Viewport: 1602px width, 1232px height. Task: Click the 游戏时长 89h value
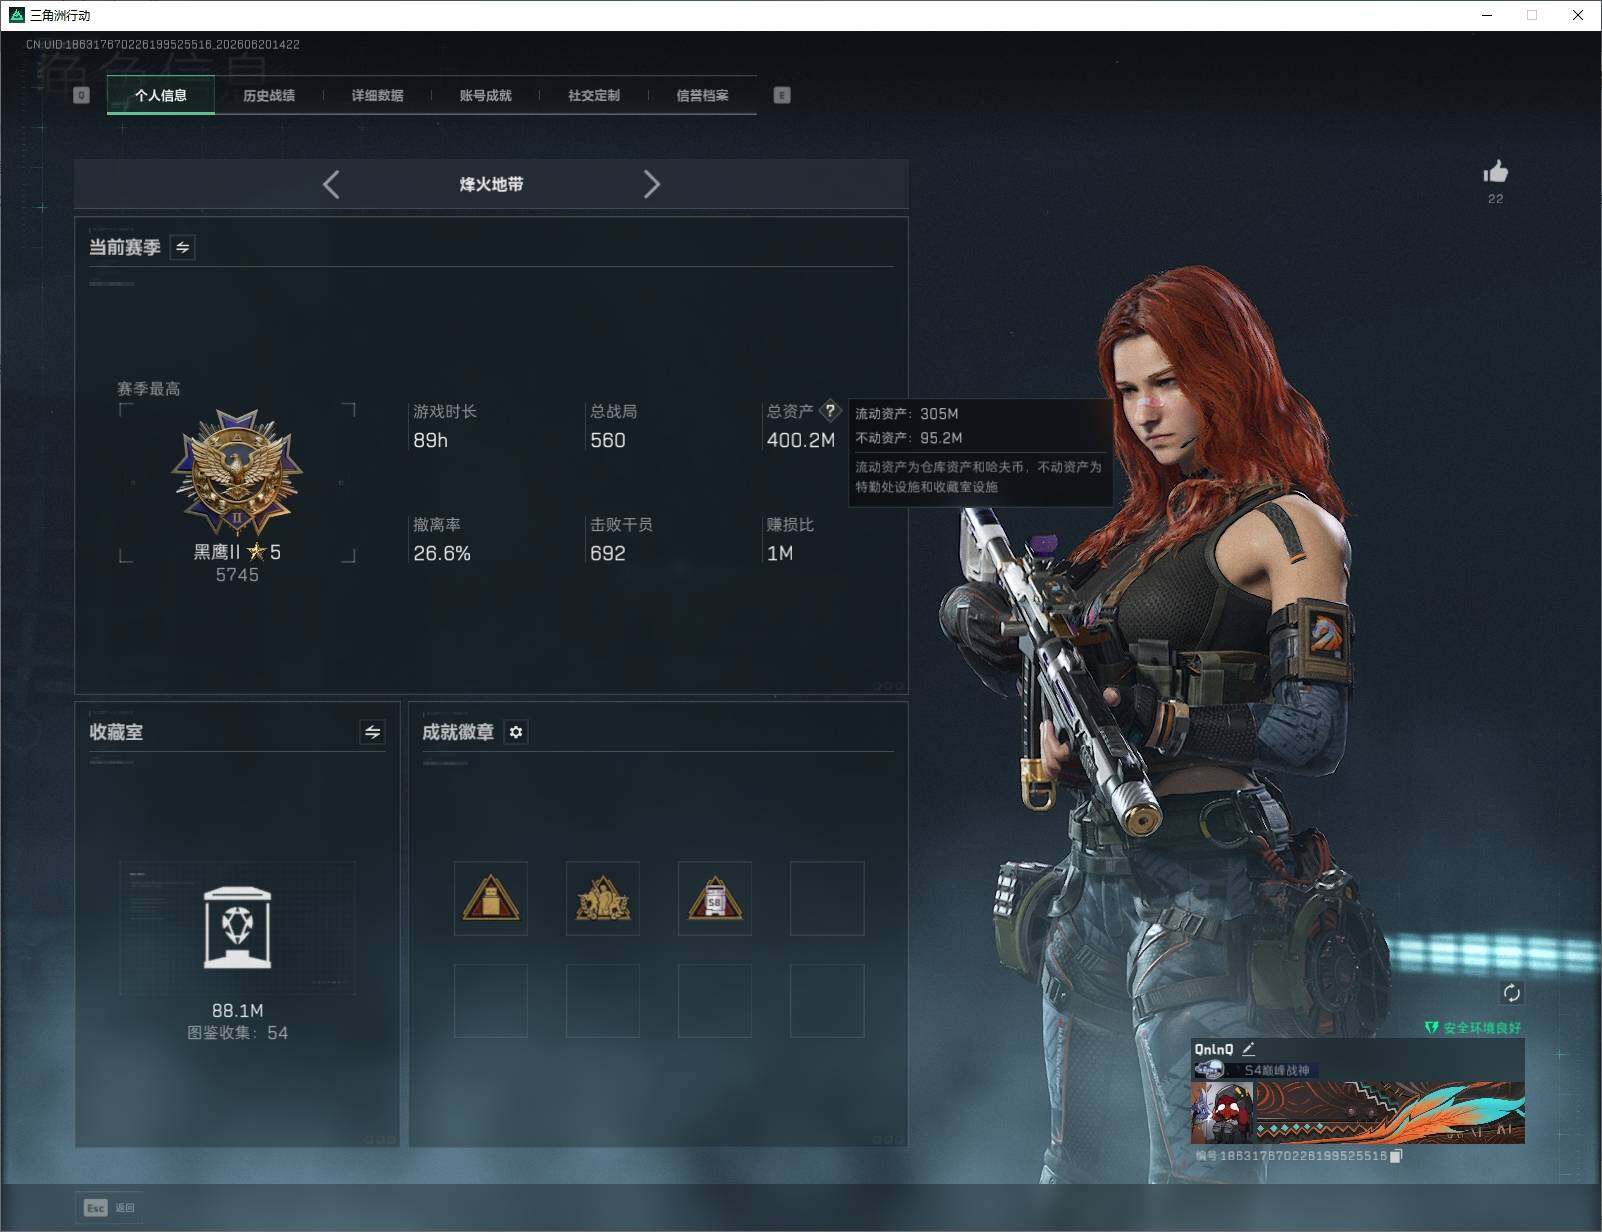[x=430, y=440]
